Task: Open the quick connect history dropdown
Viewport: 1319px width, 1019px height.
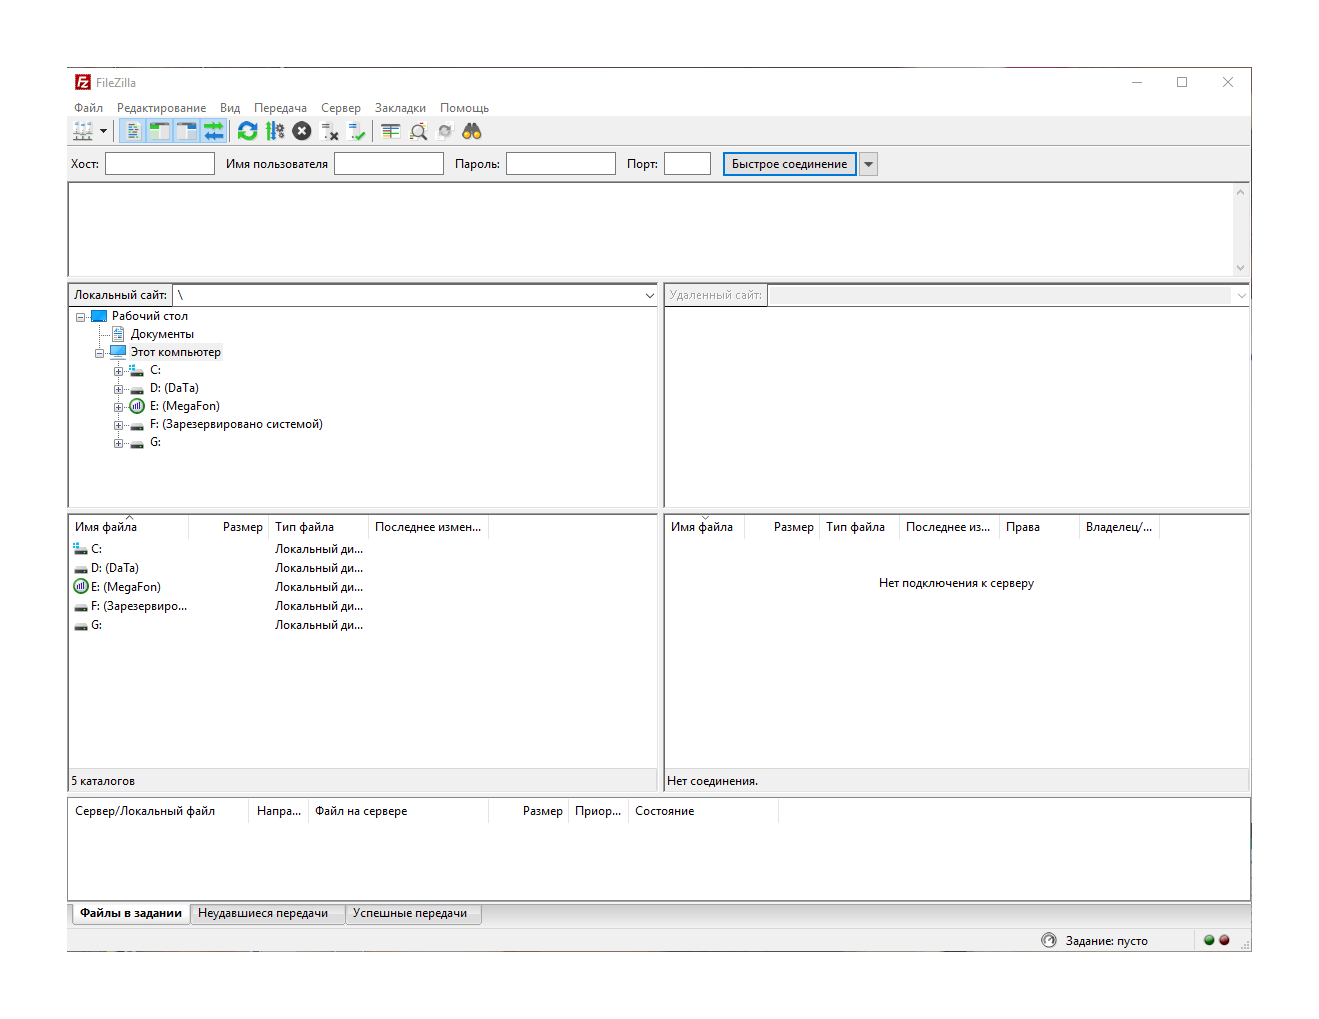Action: tap(869, 164)
